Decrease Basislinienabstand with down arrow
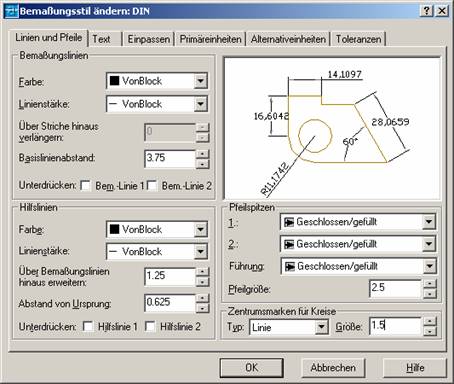The width and height of the screenshot is (454, 384). (x=202, y=163)
